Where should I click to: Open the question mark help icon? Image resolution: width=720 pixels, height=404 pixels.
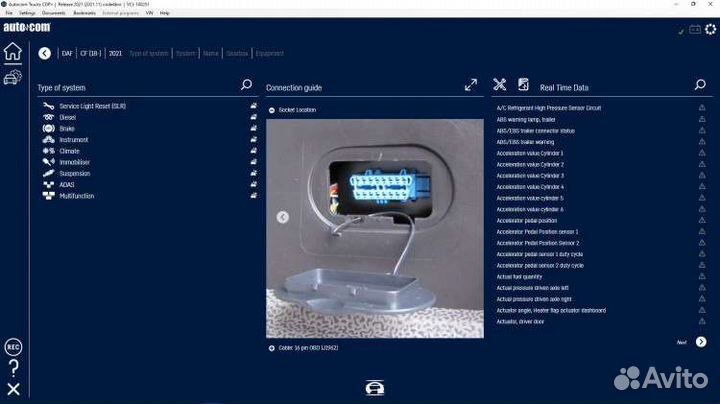[x=14, y=368]
